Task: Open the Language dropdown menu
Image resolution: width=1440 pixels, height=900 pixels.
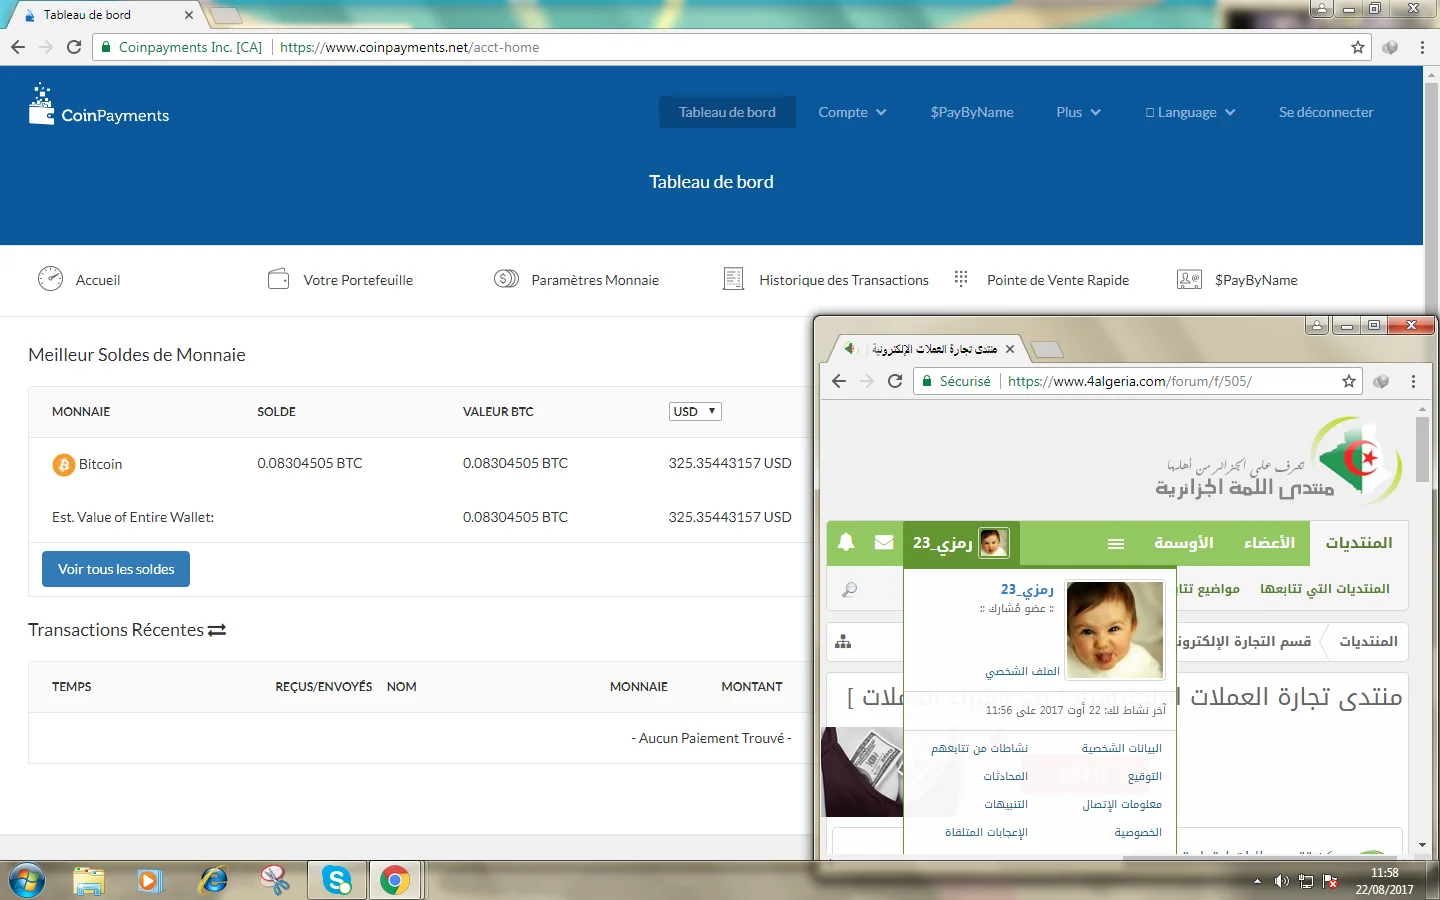Action: coord(1190,112)
